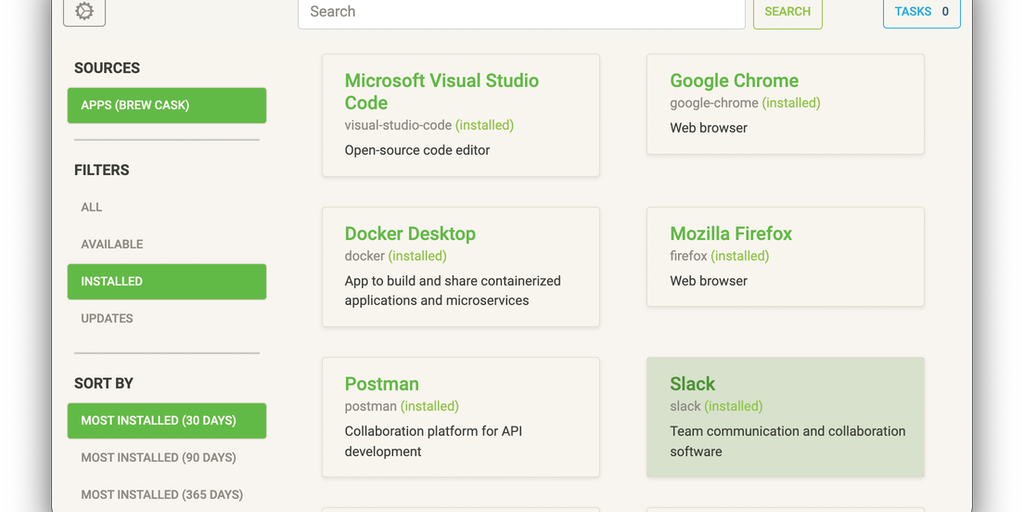This screenshot has height=512, width=1024.
Task: Open the settings gear icon
Action: point(84,12)
